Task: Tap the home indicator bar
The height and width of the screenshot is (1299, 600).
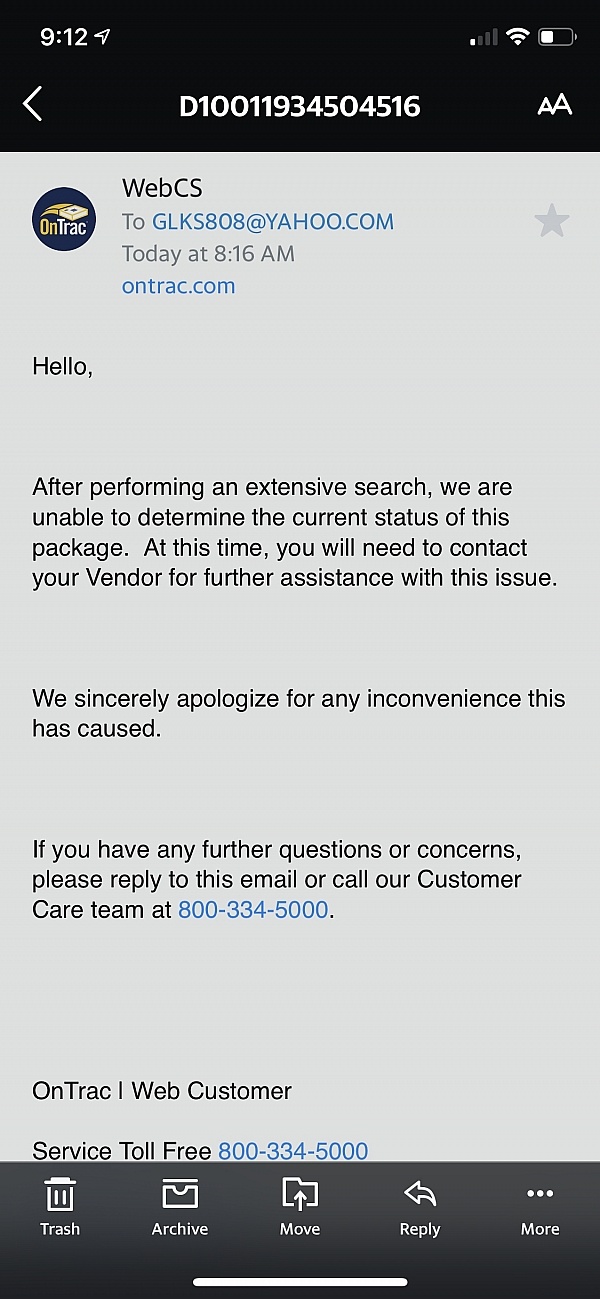Action: (x=300, y=1282)
